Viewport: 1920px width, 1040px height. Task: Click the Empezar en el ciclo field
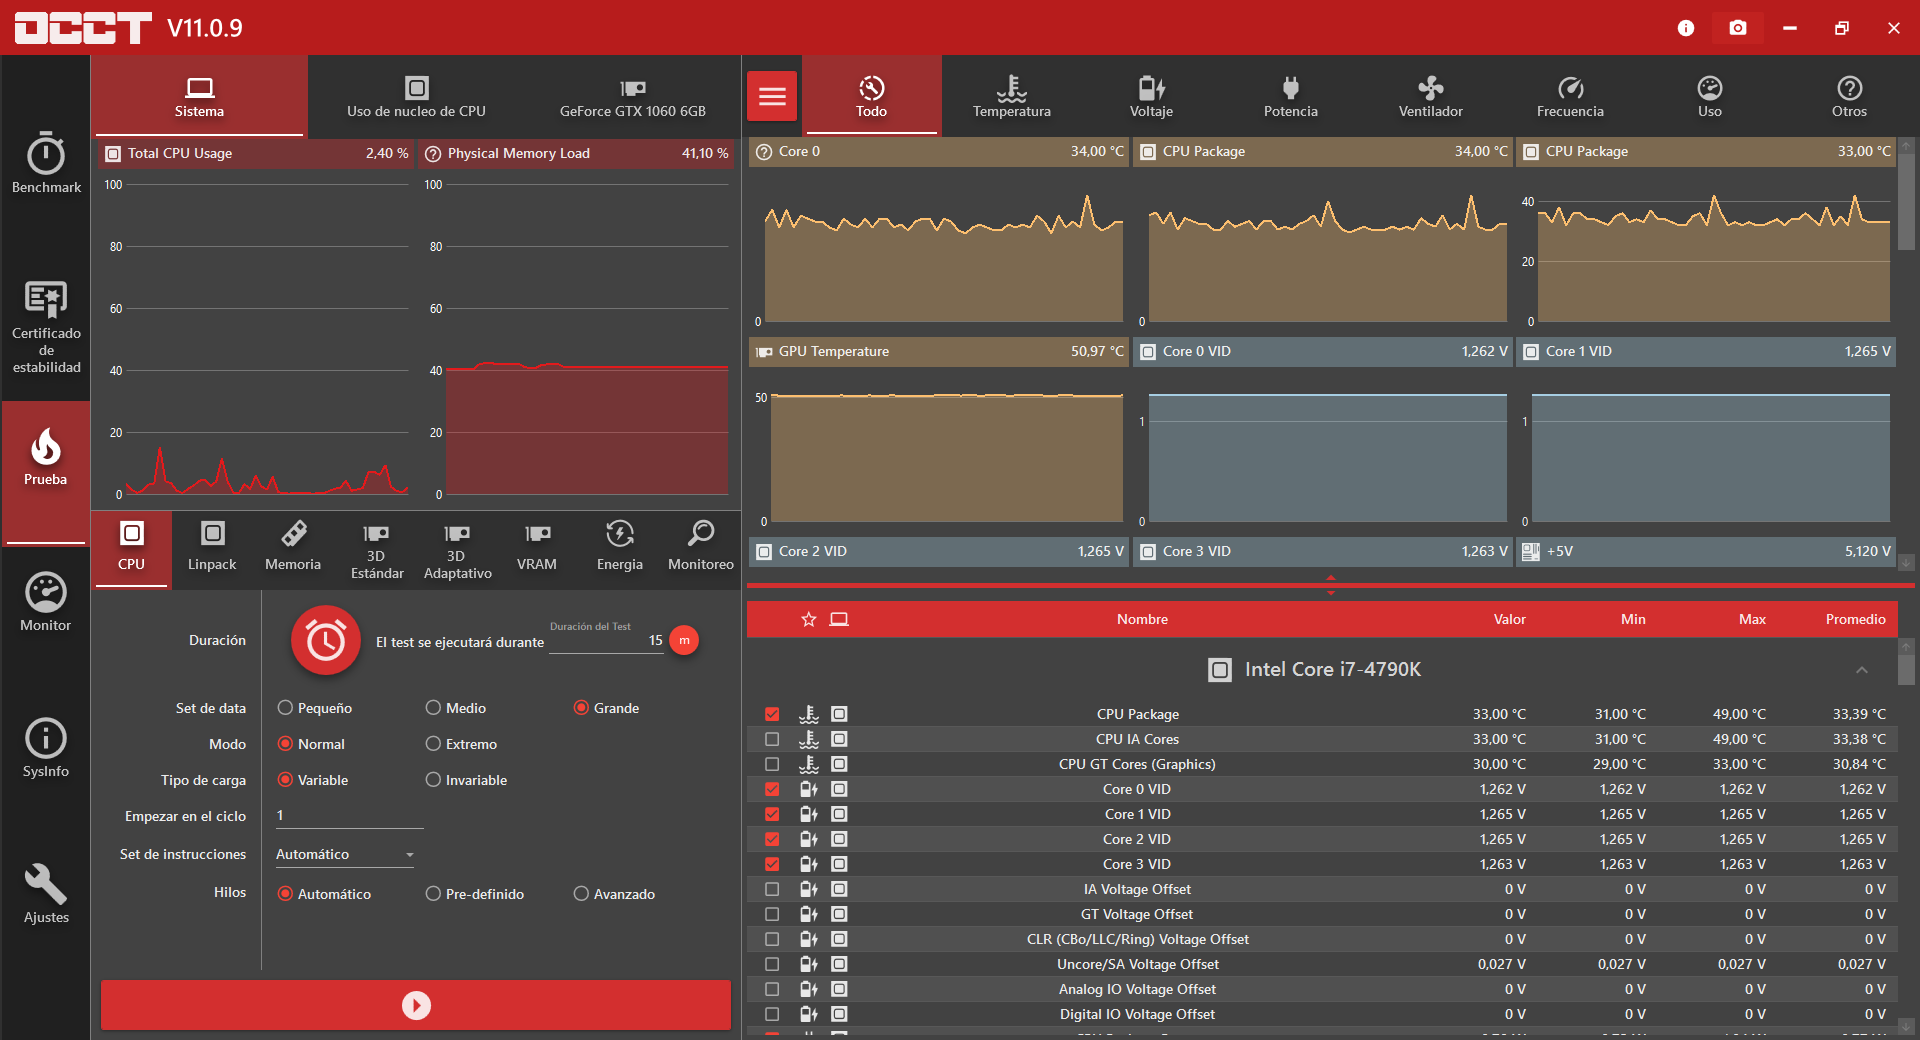349,816
